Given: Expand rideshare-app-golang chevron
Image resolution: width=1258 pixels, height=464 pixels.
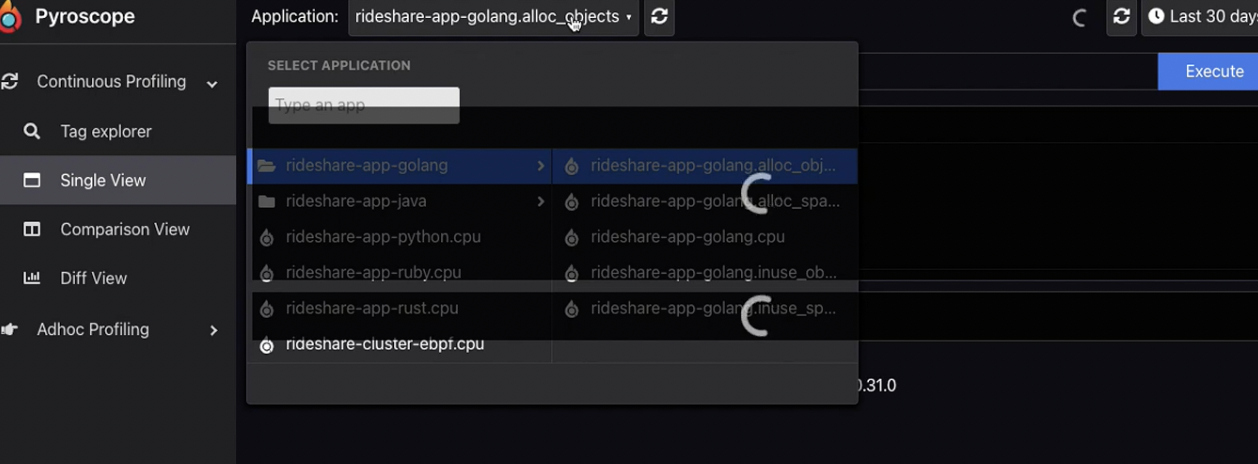Looking at the screenshot, I should [x=540, y=166].
